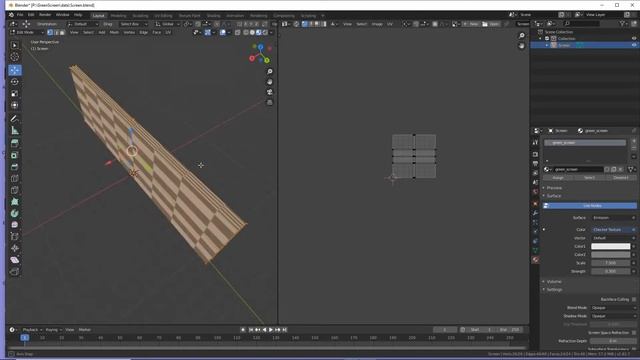Open the Face menu in 3D viewport header
The image size is (640, 360).
[x=157, y=32]
